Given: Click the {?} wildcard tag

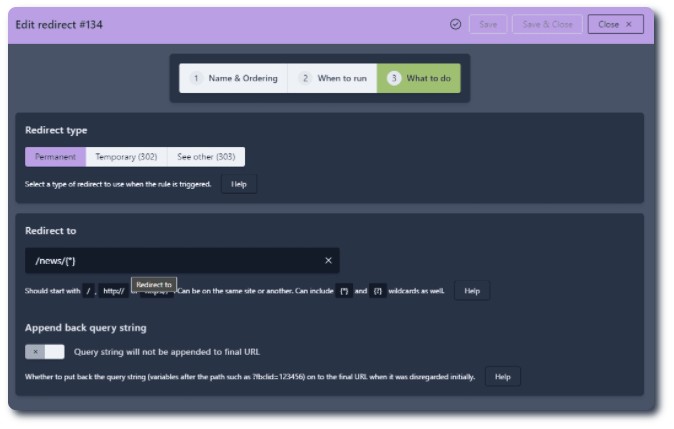Looking at the screenshot, I should (x=377, y=291).
